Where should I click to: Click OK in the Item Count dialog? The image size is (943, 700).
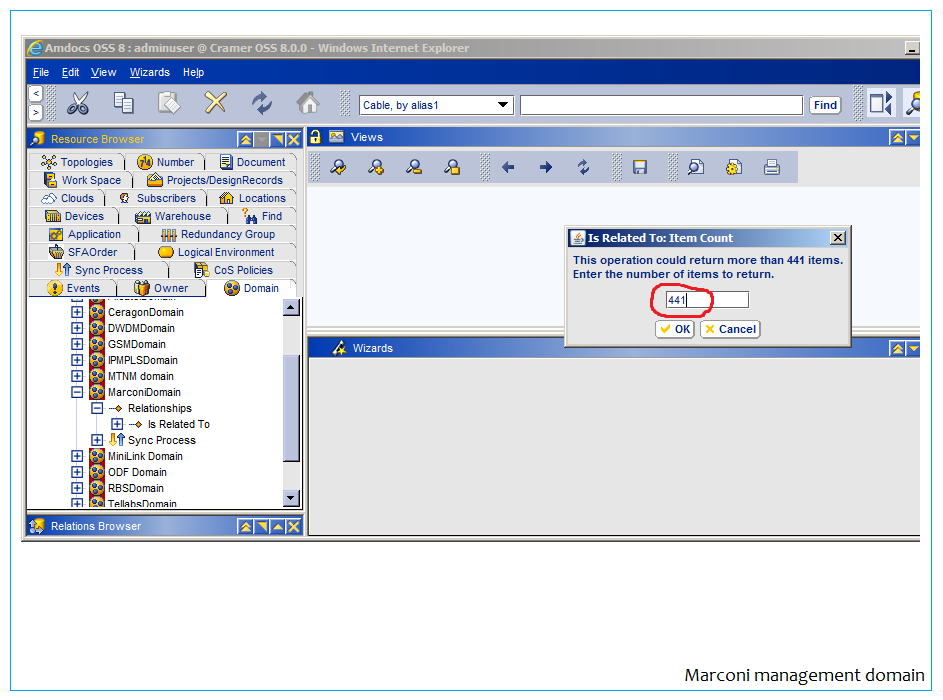pos(675,329)
